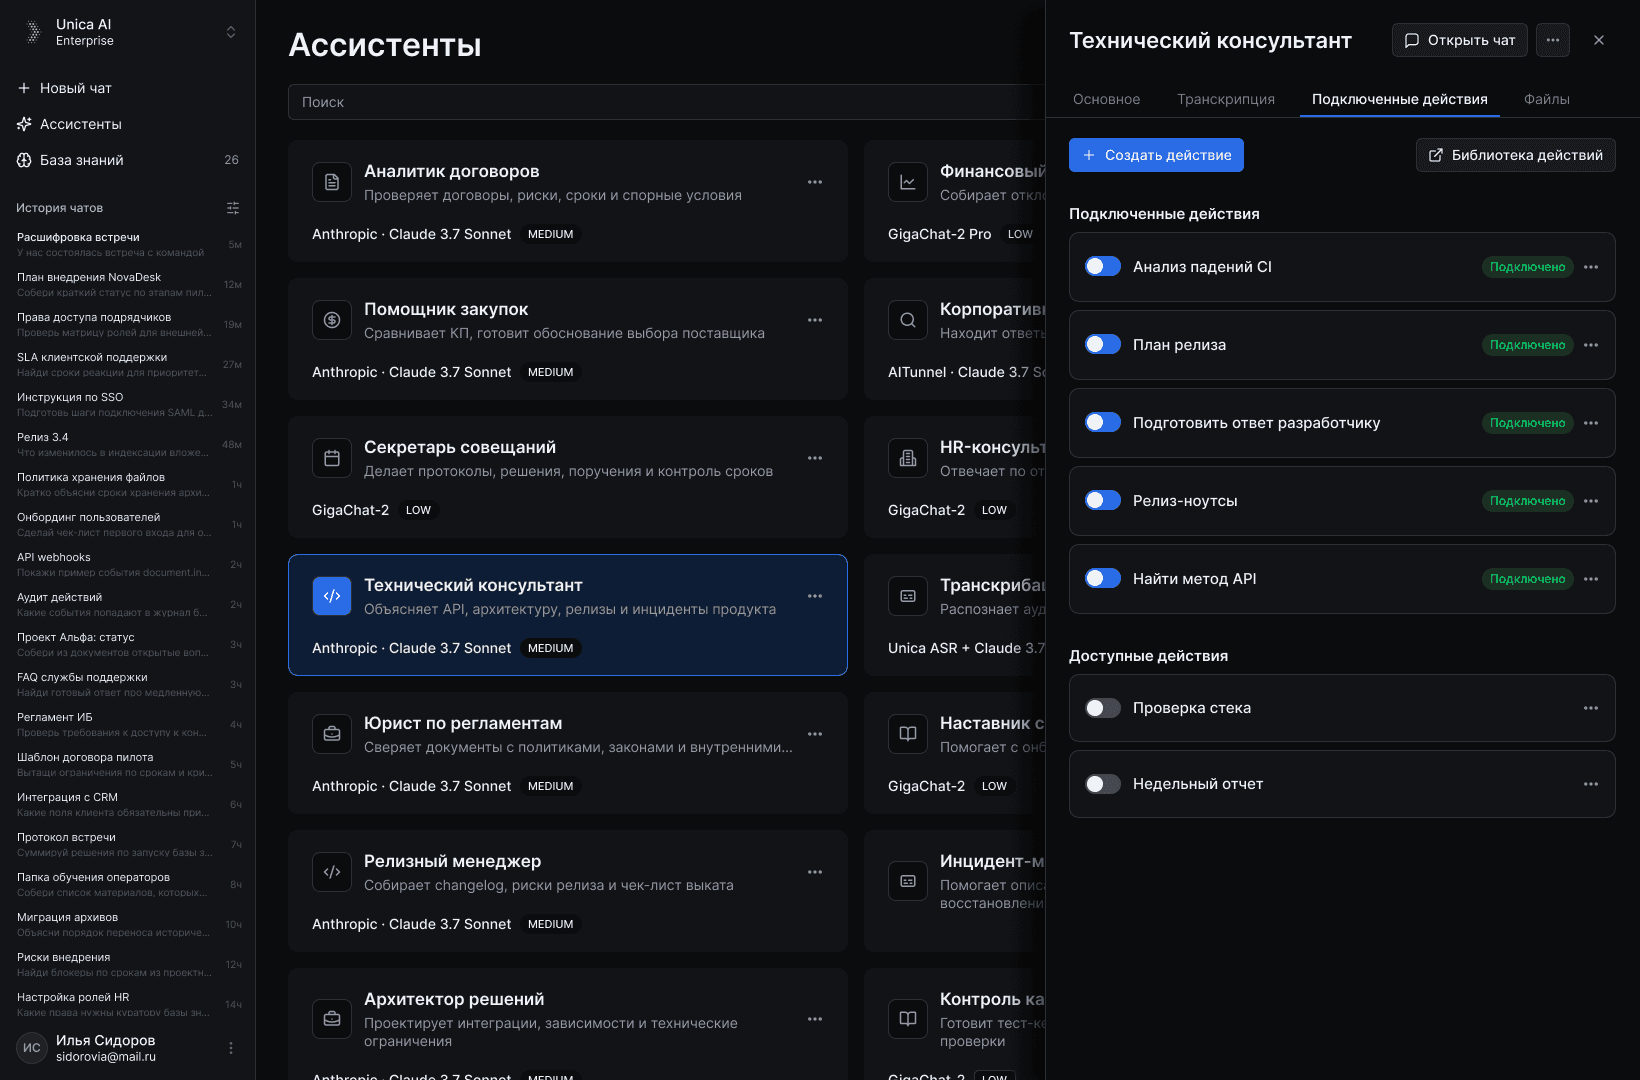1640x1080 pixels.
Task: Disable the План релиза action
Action: click(1103, 344)
